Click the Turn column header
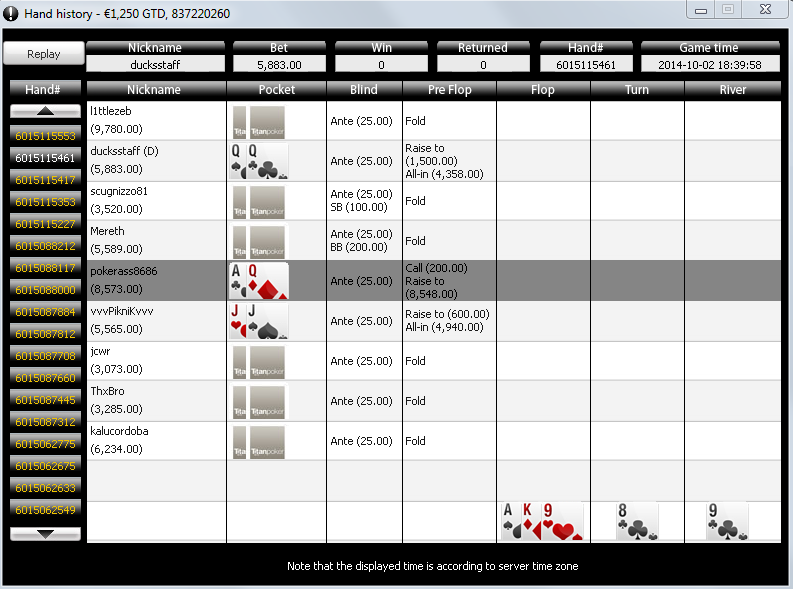 click(x=637, y=89)
